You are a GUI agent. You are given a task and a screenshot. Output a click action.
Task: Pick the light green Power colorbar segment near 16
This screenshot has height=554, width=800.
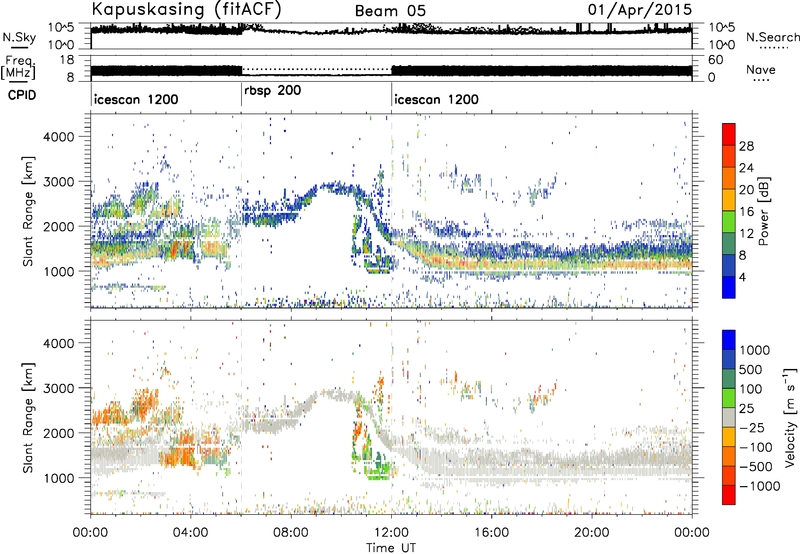tap(729, 221)
